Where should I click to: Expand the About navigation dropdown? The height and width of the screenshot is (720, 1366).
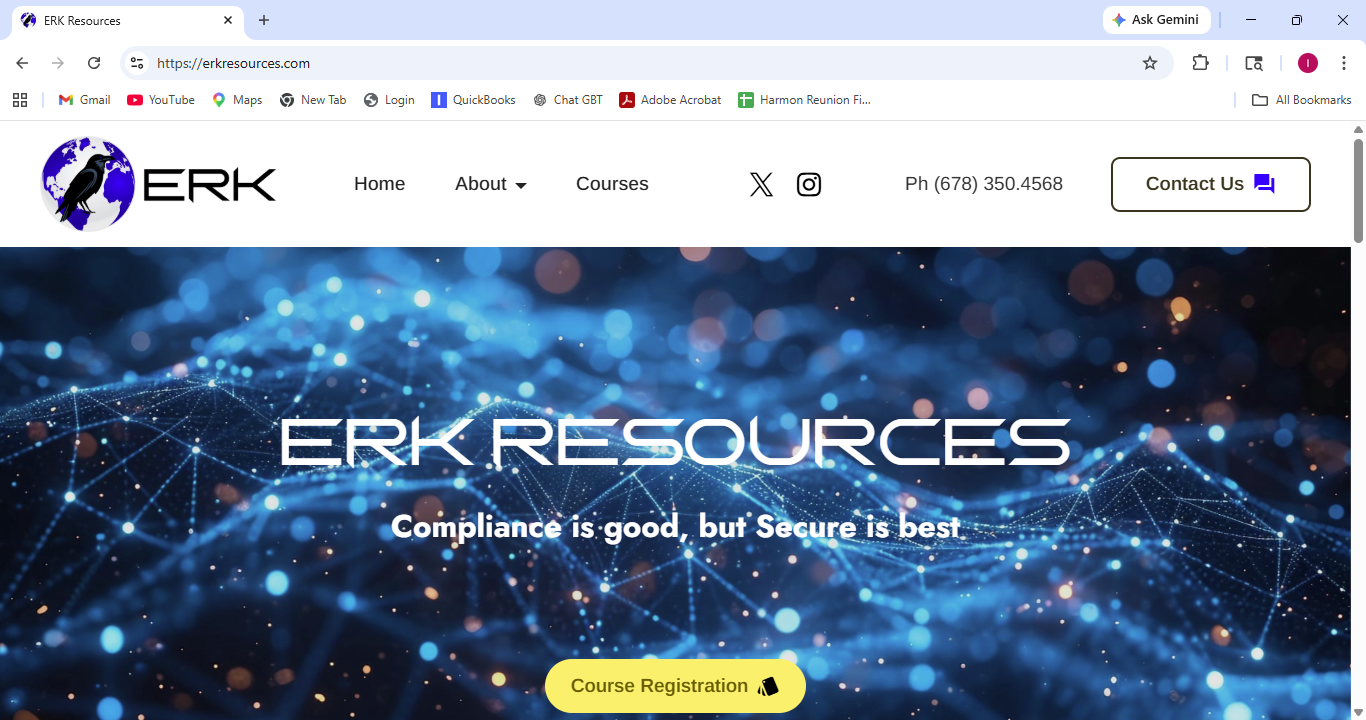(490, 184)
